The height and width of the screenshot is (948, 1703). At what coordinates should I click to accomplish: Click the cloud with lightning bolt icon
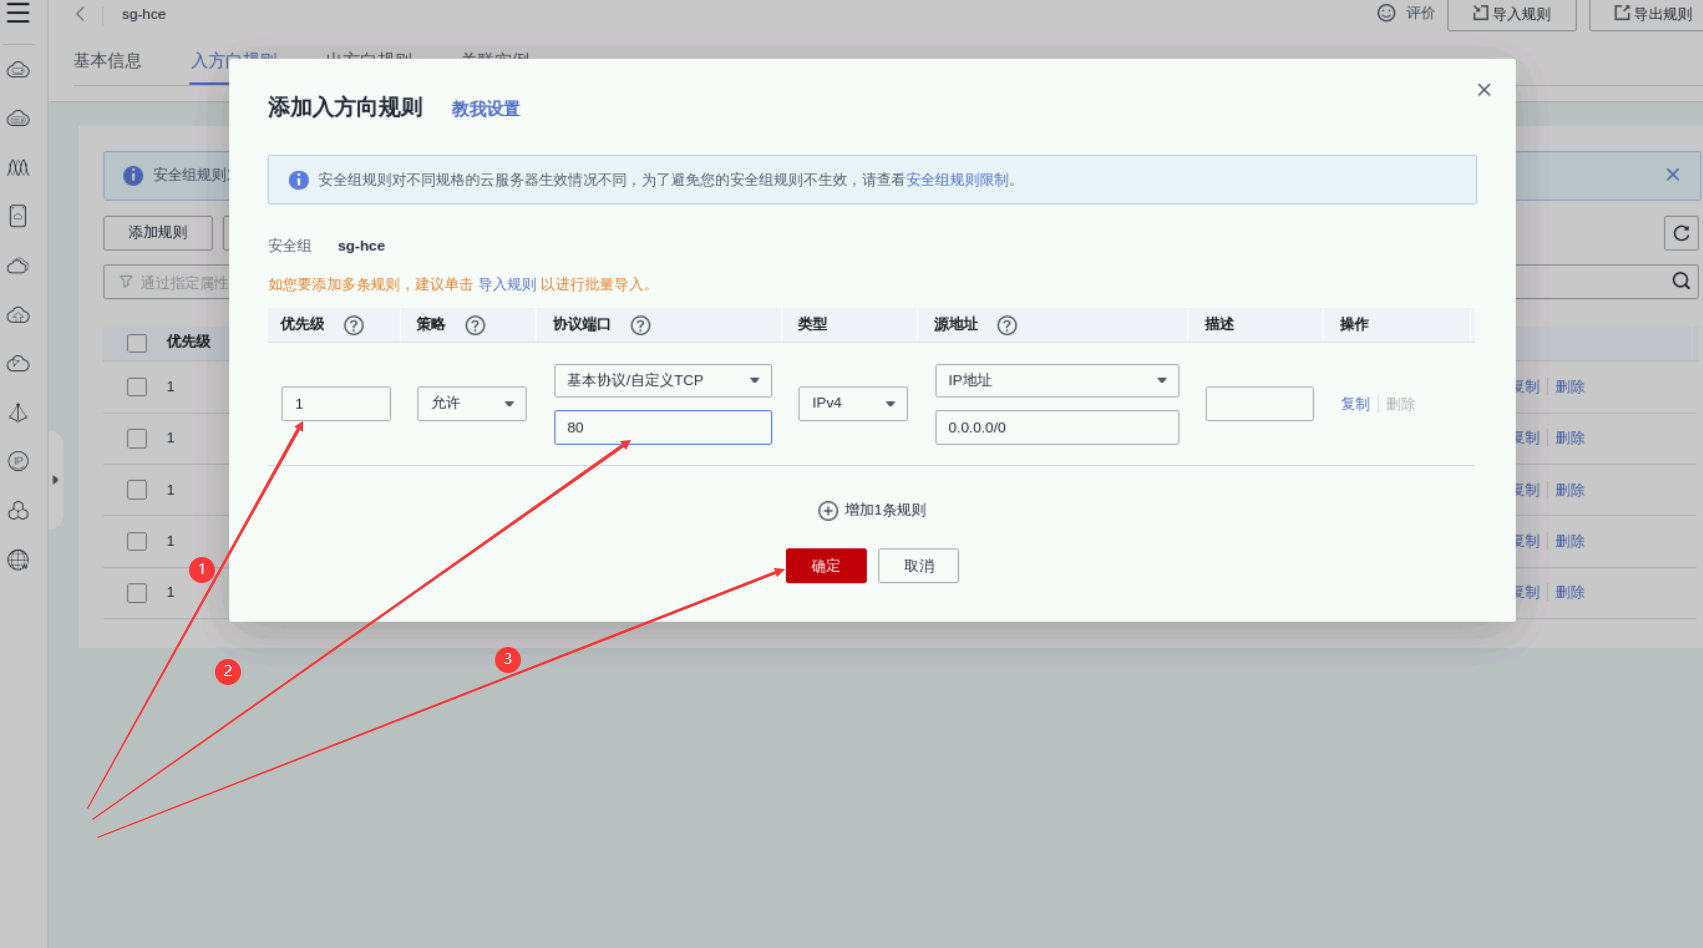coord(18,363)
